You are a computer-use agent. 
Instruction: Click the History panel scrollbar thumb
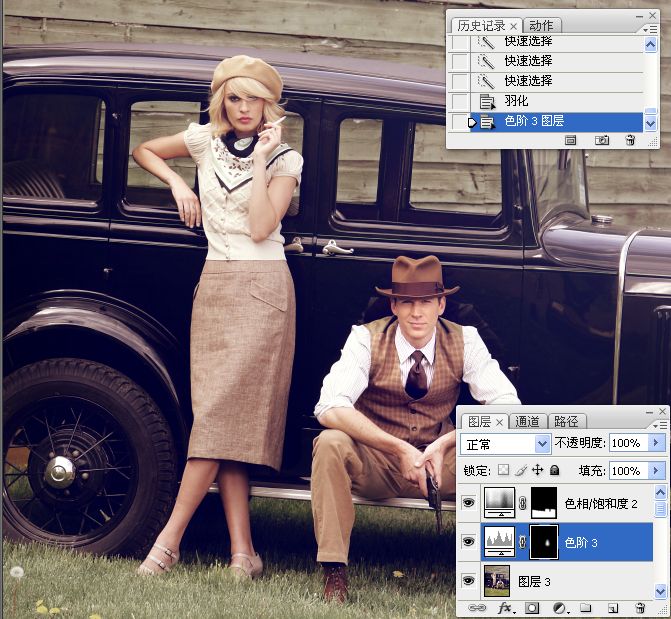tap(650, 111)
